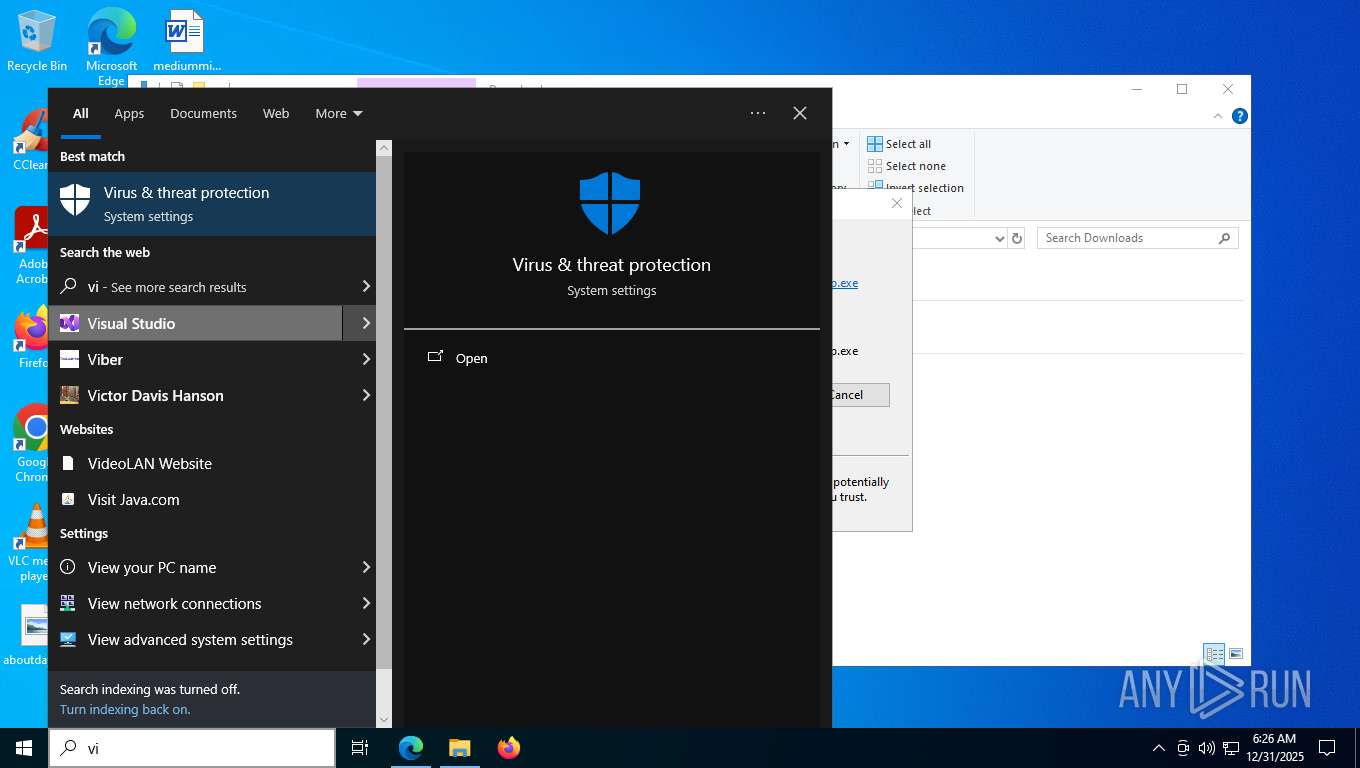Click the View network connections icon
The image size is (1360, 768).
coord(68,603)
